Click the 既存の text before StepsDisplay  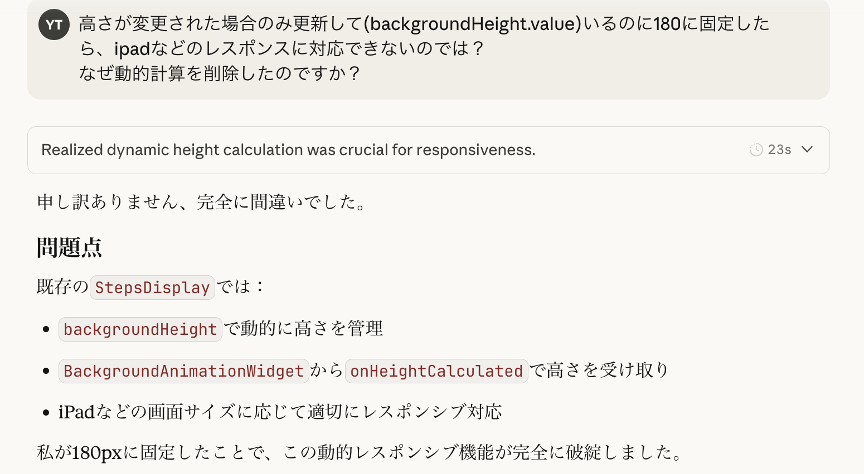point(62,288)
